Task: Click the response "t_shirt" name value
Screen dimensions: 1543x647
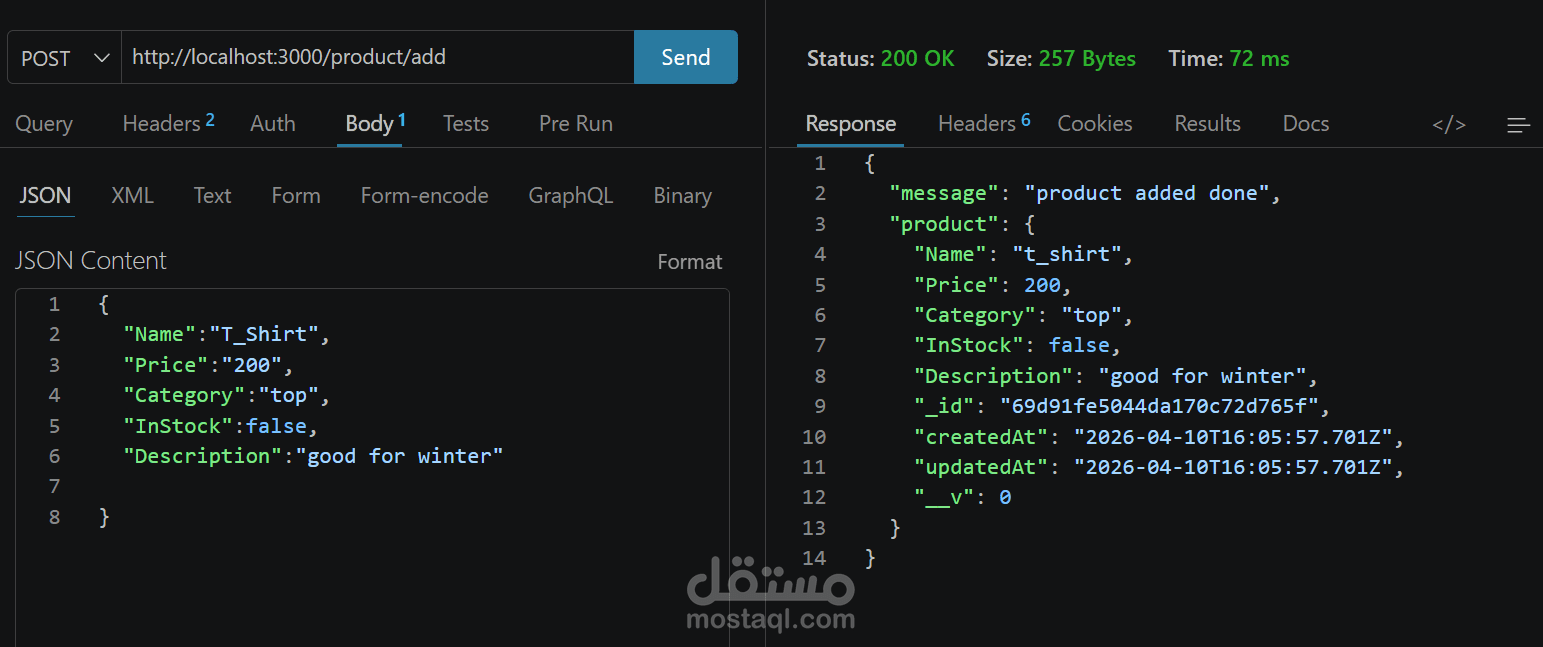Action: [x=1066, y=254]
